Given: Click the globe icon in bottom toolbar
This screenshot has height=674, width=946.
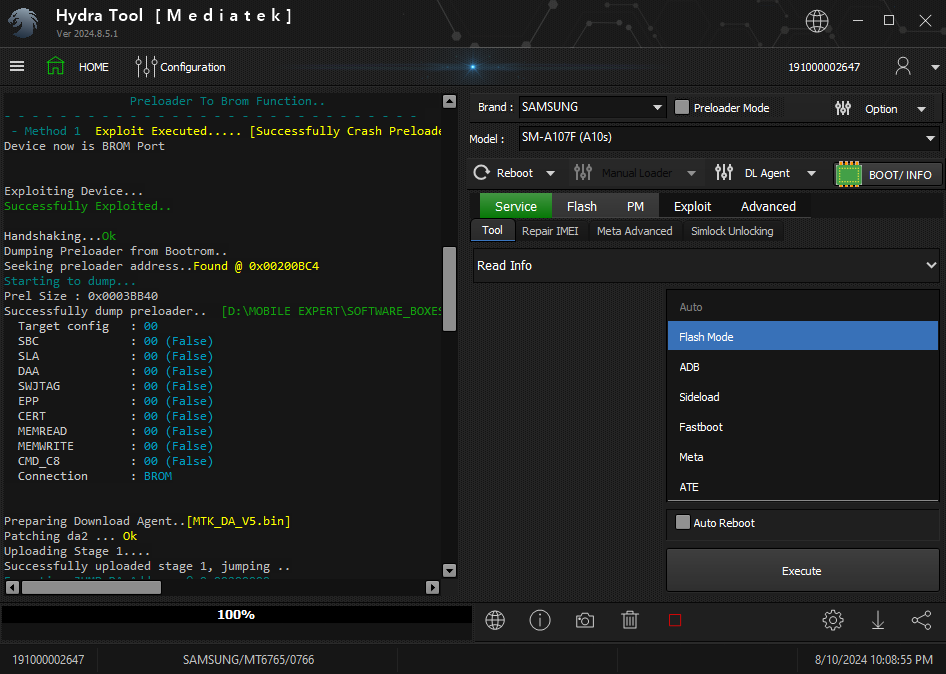Looking at the screenshot, I should 495,620.
